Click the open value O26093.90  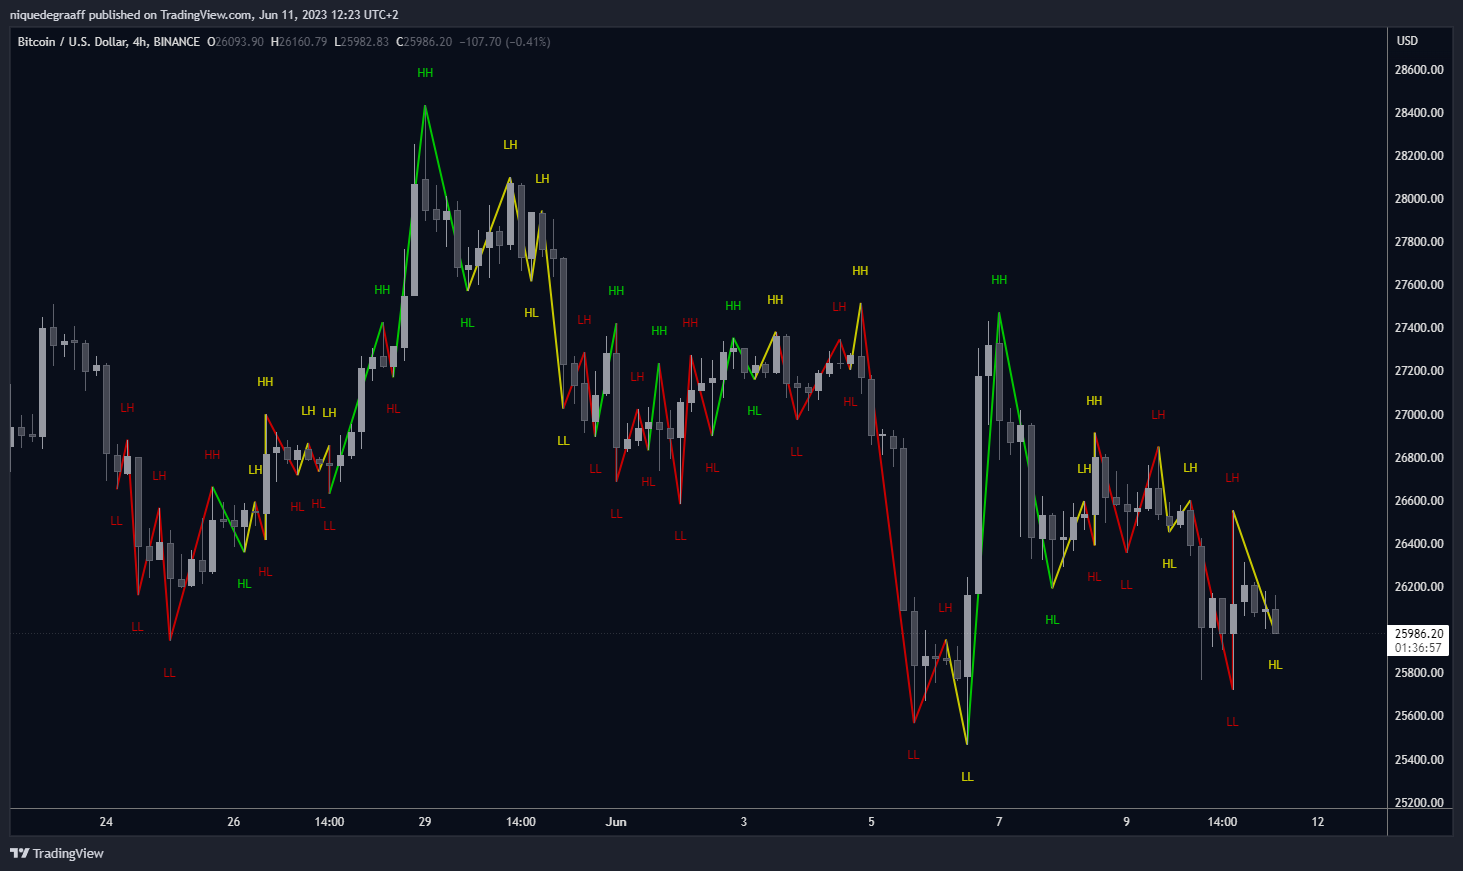pyautogui.click(x=235, y=42)
